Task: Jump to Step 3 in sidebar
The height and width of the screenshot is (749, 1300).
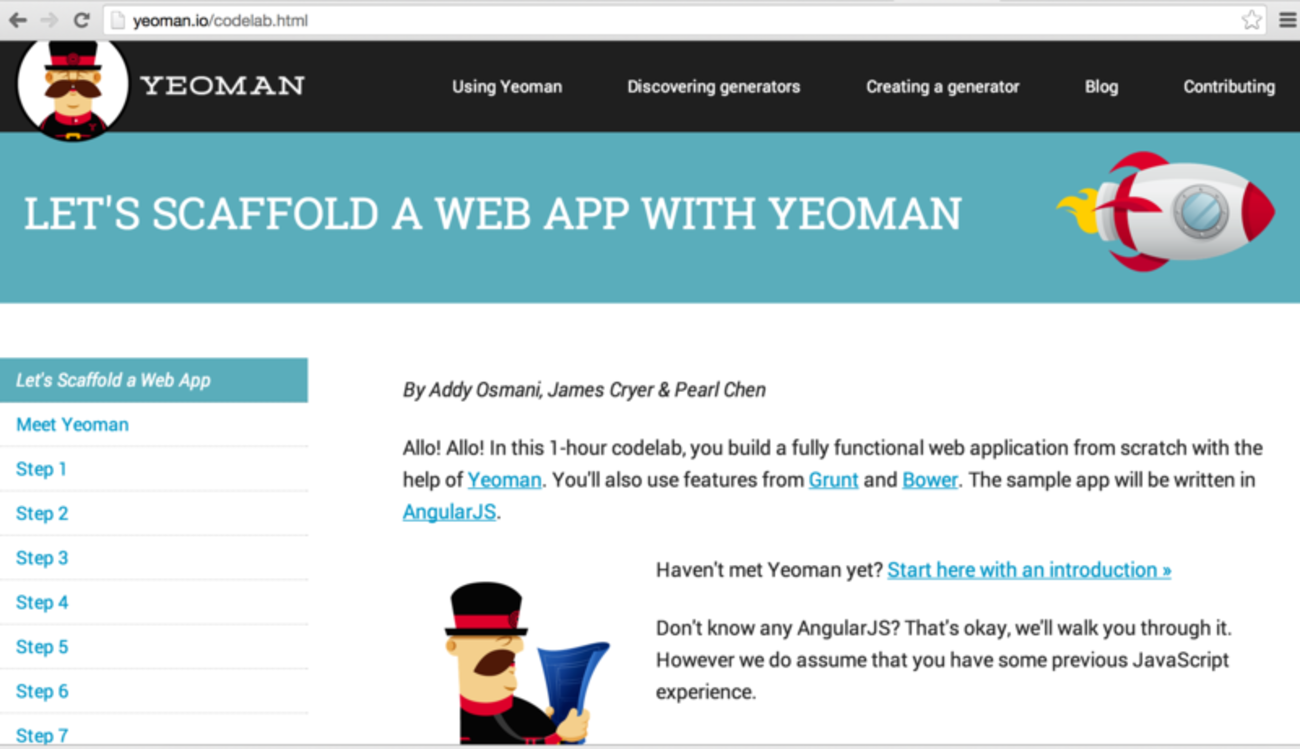Action: coord(42,558)
